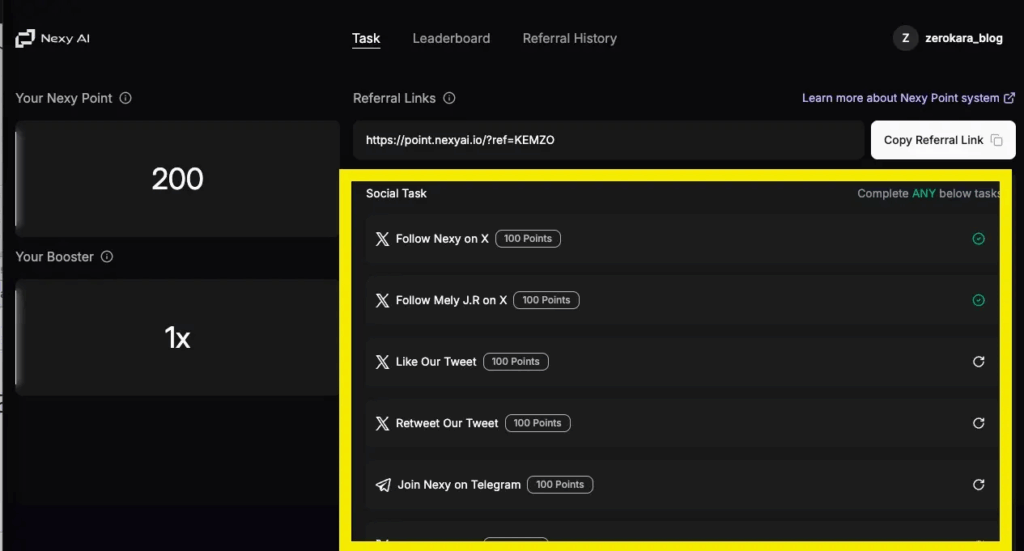Click the X logo on Like Our Tweet row
This screenshot has width=1024, height=551.
(x=382, y=362)
